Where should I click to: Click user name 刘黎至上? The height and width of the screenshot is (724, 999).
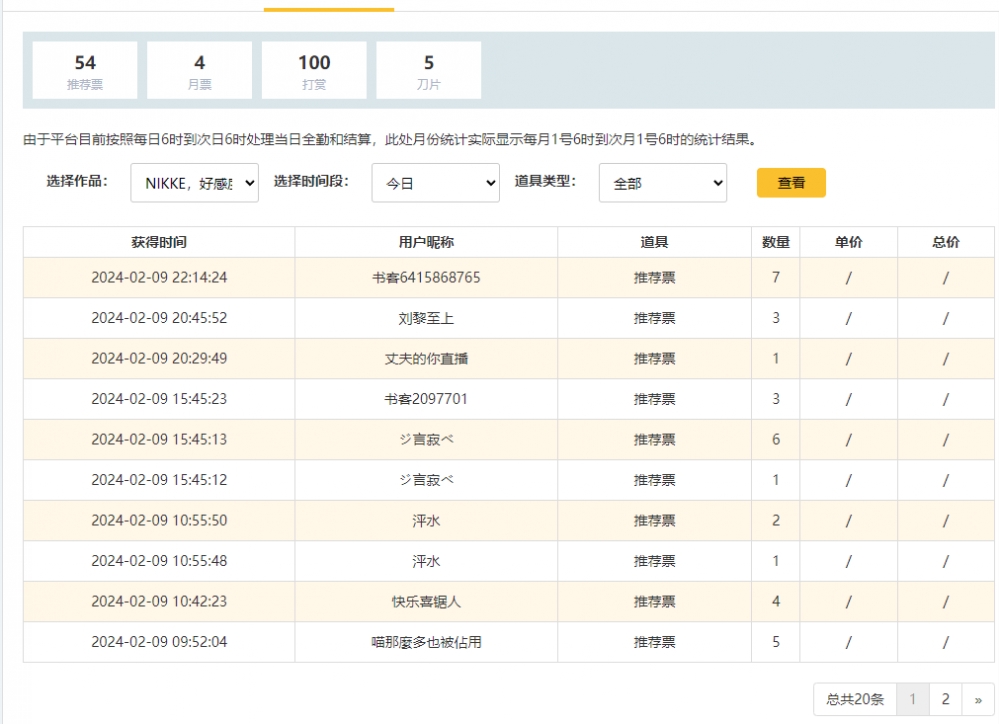pyautogui.click(x=426, y=318)
